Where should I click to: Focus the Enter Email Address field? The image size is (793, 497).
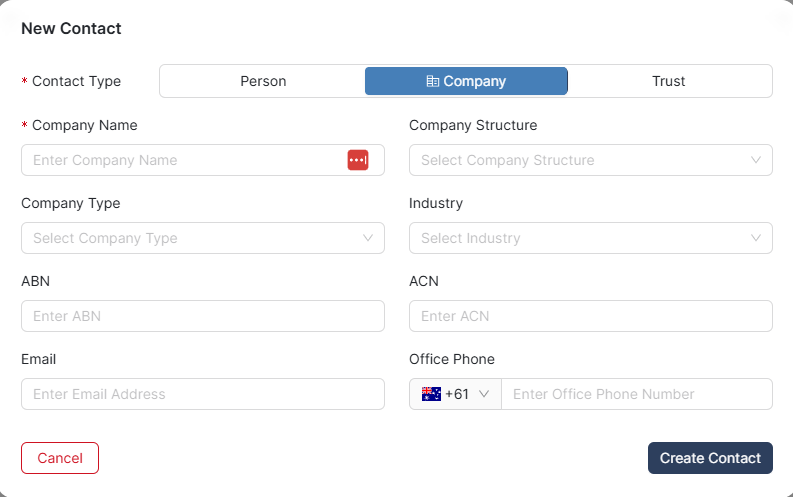point(203,394)
